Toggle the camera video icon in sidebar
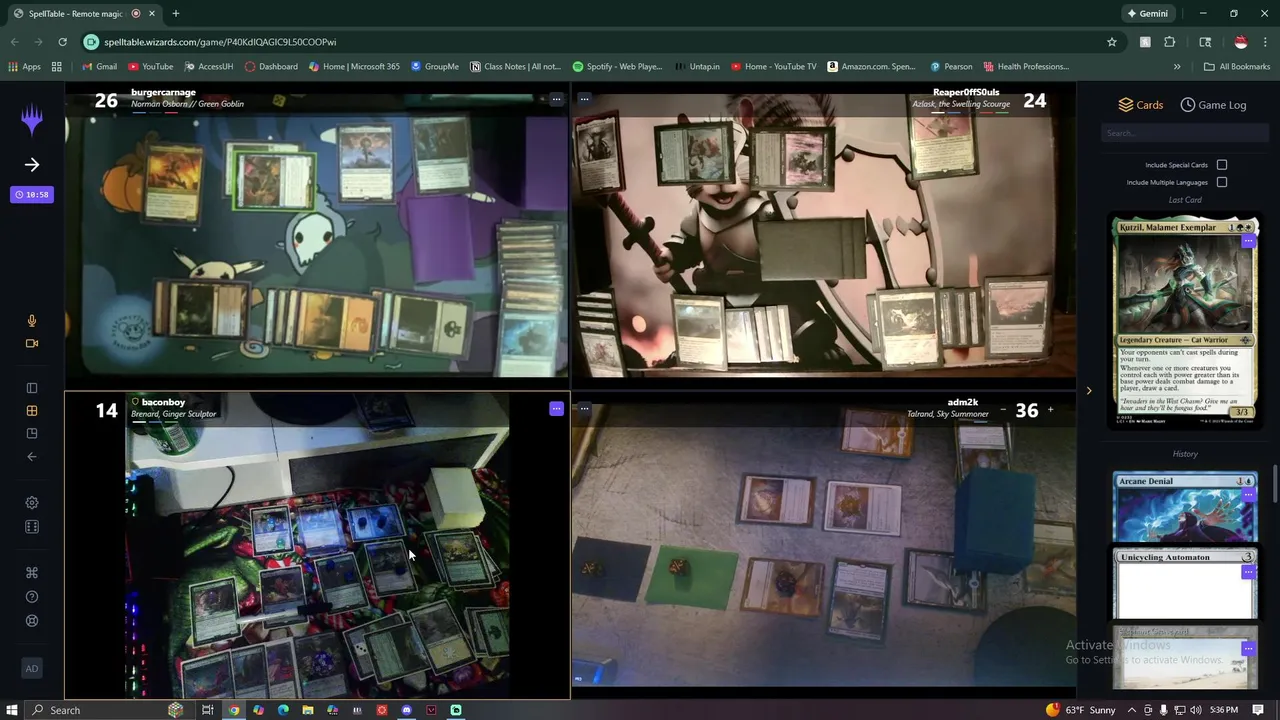The width and height of the screenshot is (1280, 720). tap(32, 343)
